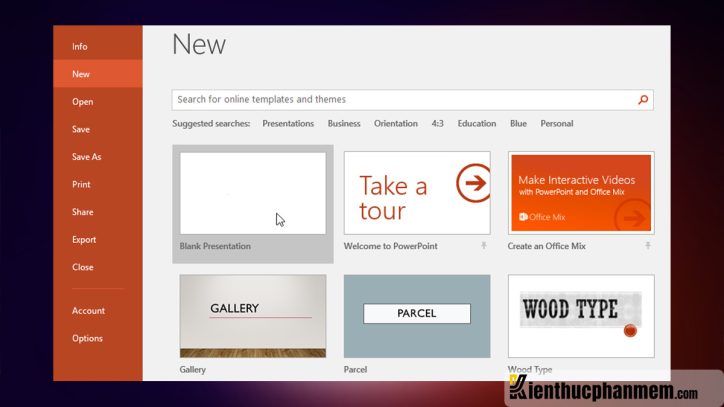Click the Parcel caption text
The height and width of the screenshot is (407, 724).
tap(355, 370)
